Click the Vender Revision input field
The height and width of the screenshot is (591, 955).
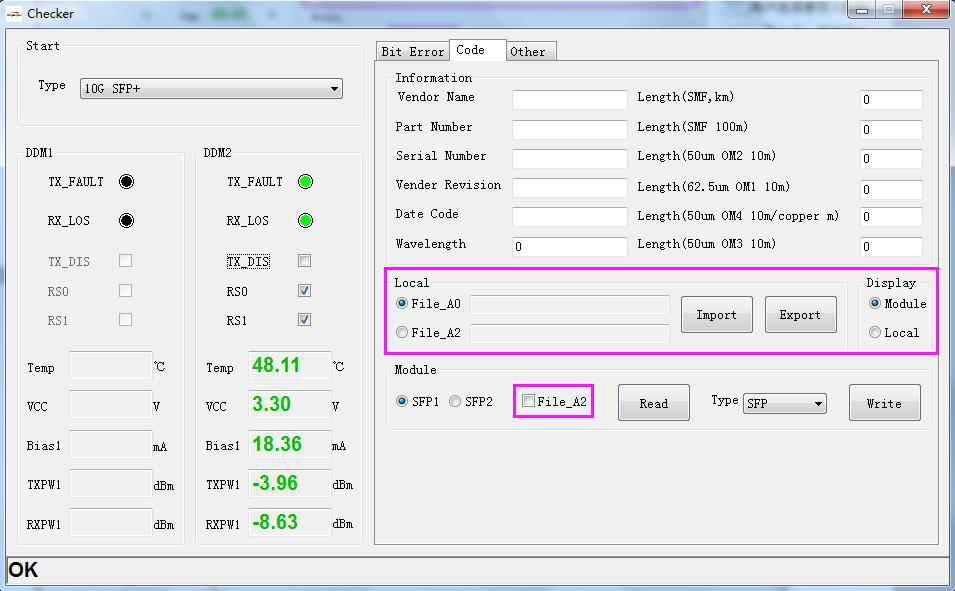[569, 188]
